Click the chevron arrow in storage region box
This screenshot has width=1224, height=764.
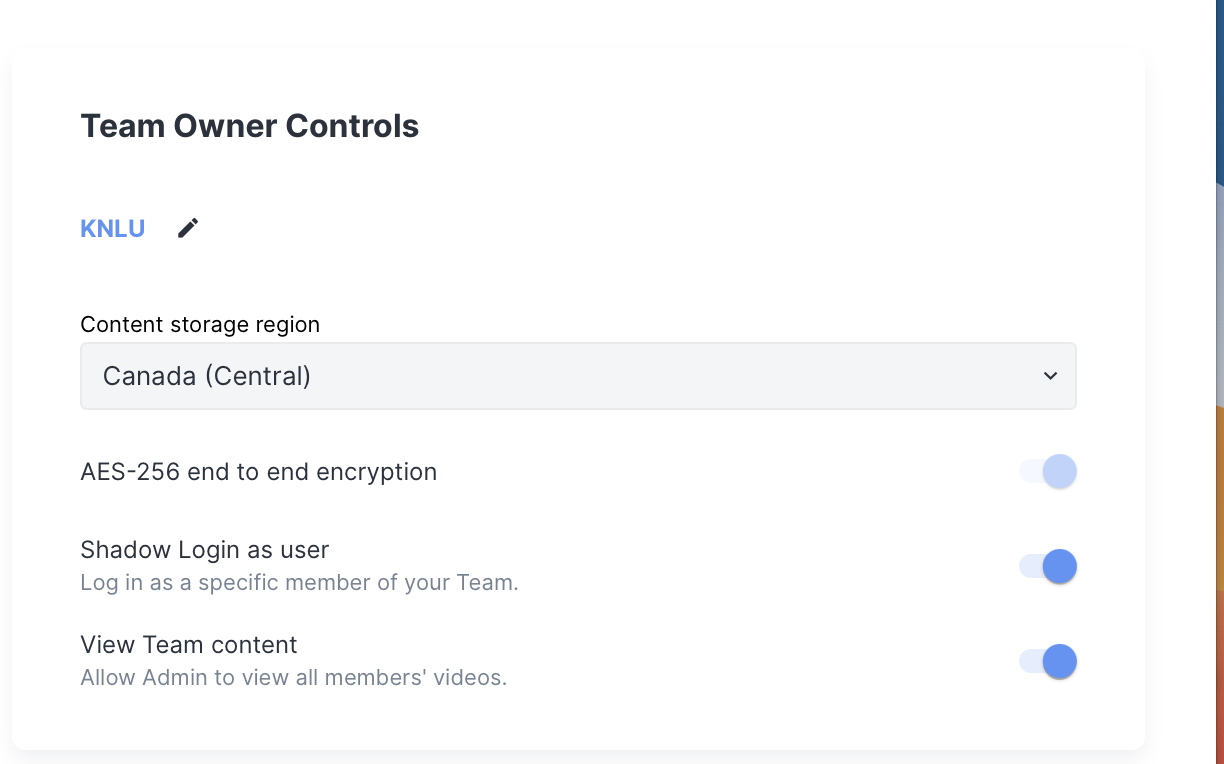[x=1050, y=376]
